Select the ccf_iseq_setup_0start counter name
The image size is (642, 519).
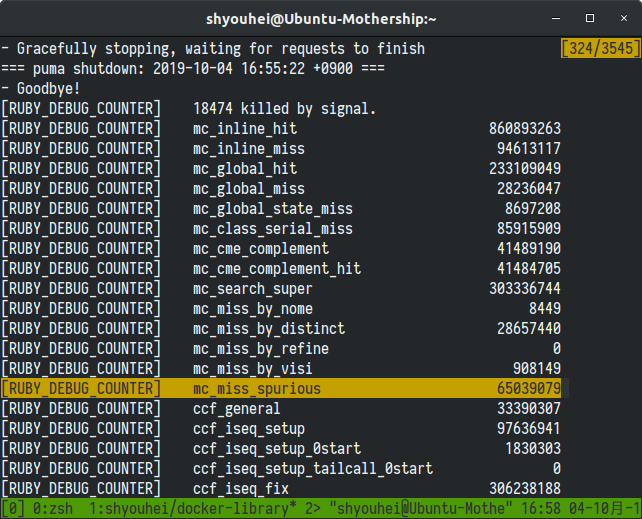277,449
